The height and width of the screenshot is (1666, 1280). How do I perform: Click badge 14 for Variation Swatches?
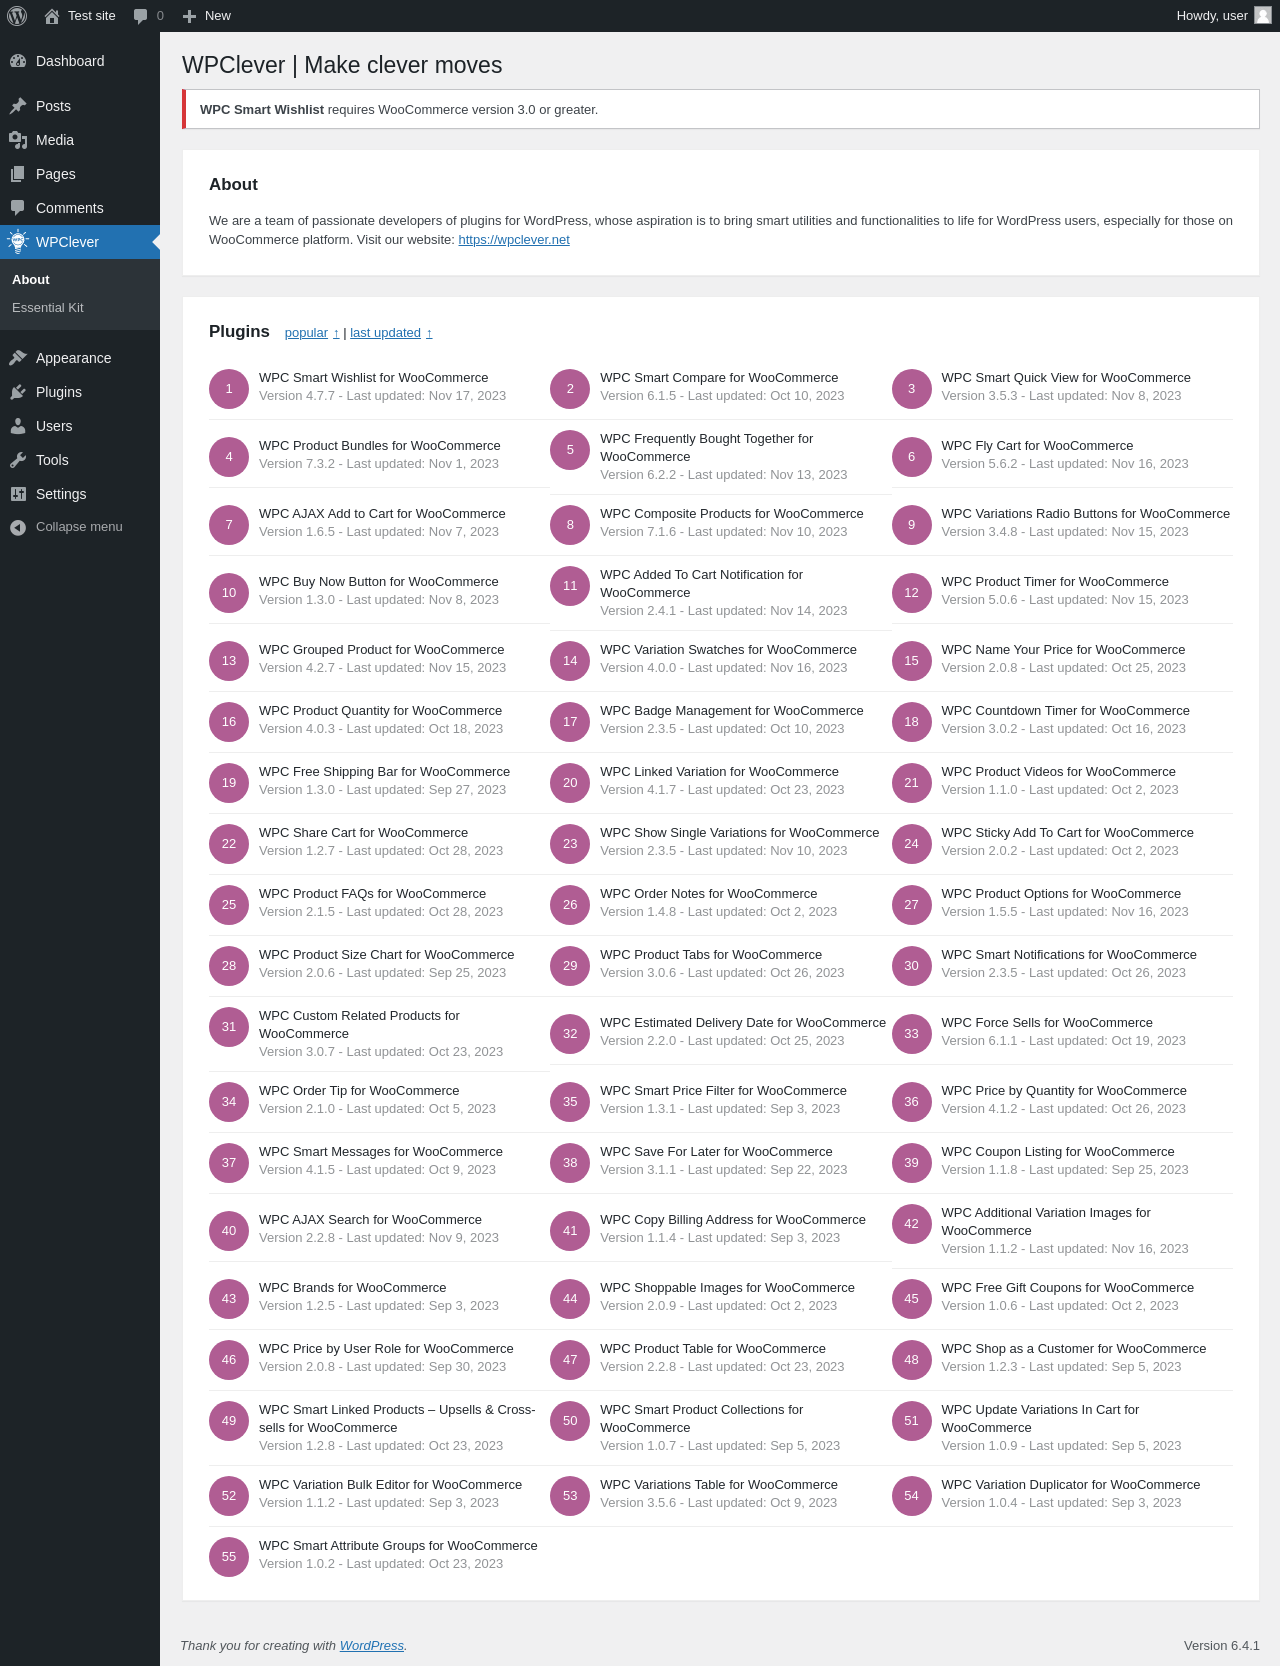tap(570, 661)
